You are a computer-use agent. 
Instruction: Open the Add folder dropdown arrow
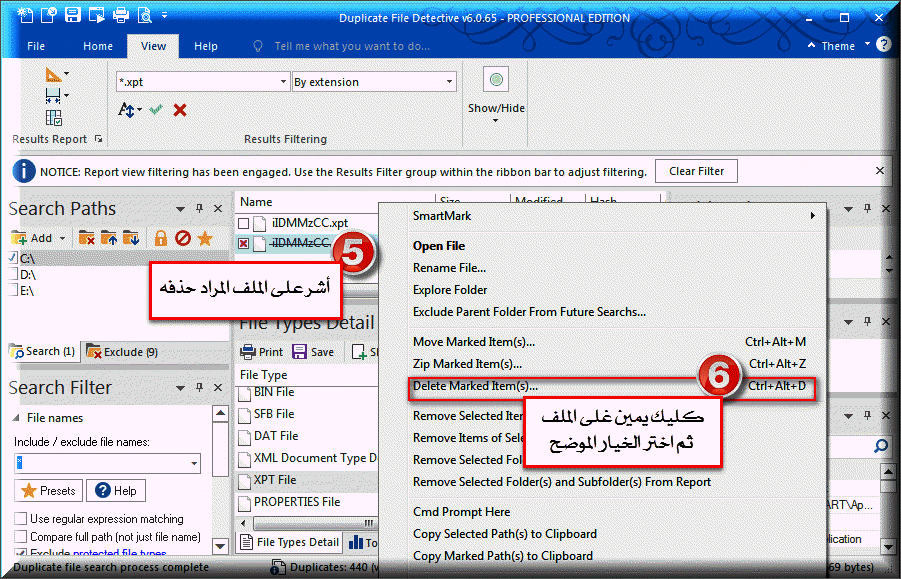pyautogui.click(x=62, y=238)
